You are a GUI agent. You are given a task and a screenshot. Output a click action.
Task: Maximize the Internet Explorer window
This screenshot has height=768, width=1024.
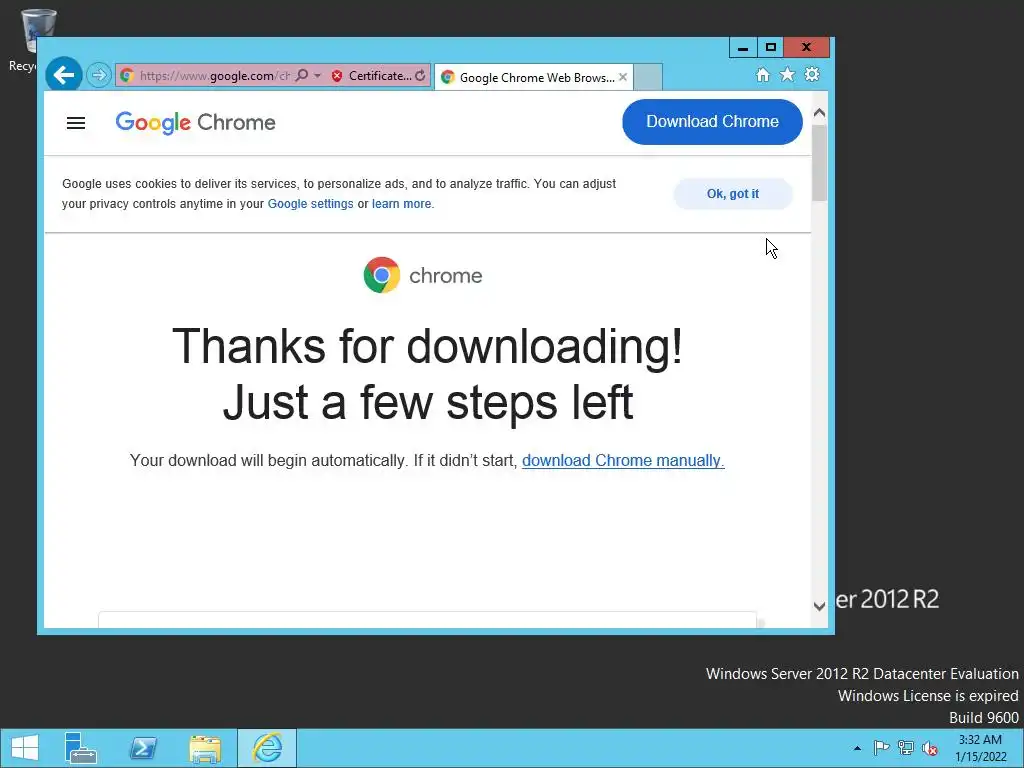tap(770, 48)
